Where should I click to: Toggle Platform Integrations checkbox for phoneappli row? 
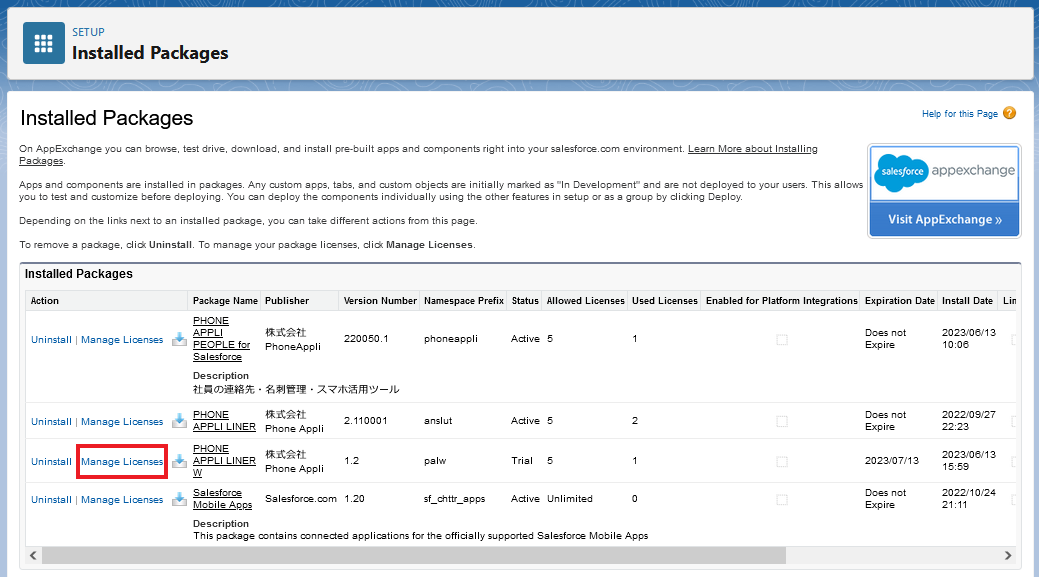(782, 340)
